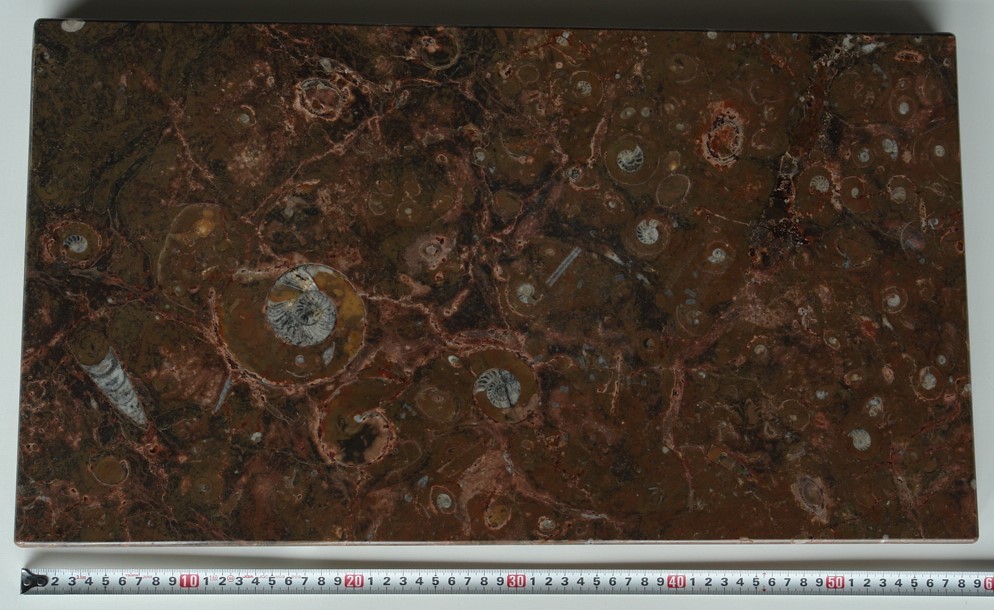
Task: Select the small ringed fossil near bottom center
Action: [443, 500]
